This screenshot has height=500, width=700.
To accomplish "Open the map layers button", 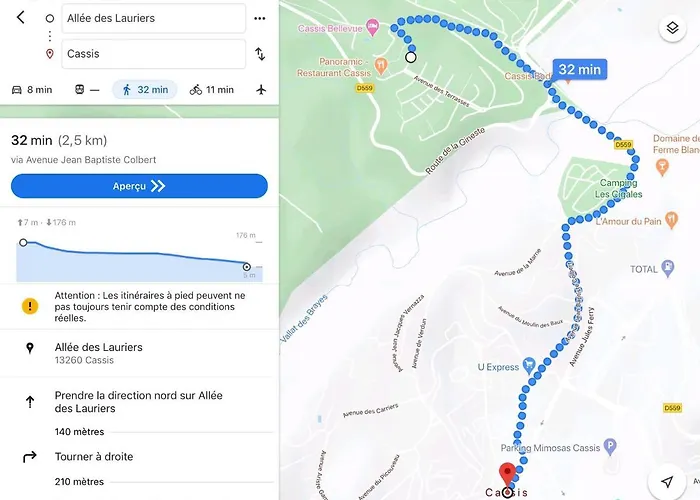I will pos(672,28).
